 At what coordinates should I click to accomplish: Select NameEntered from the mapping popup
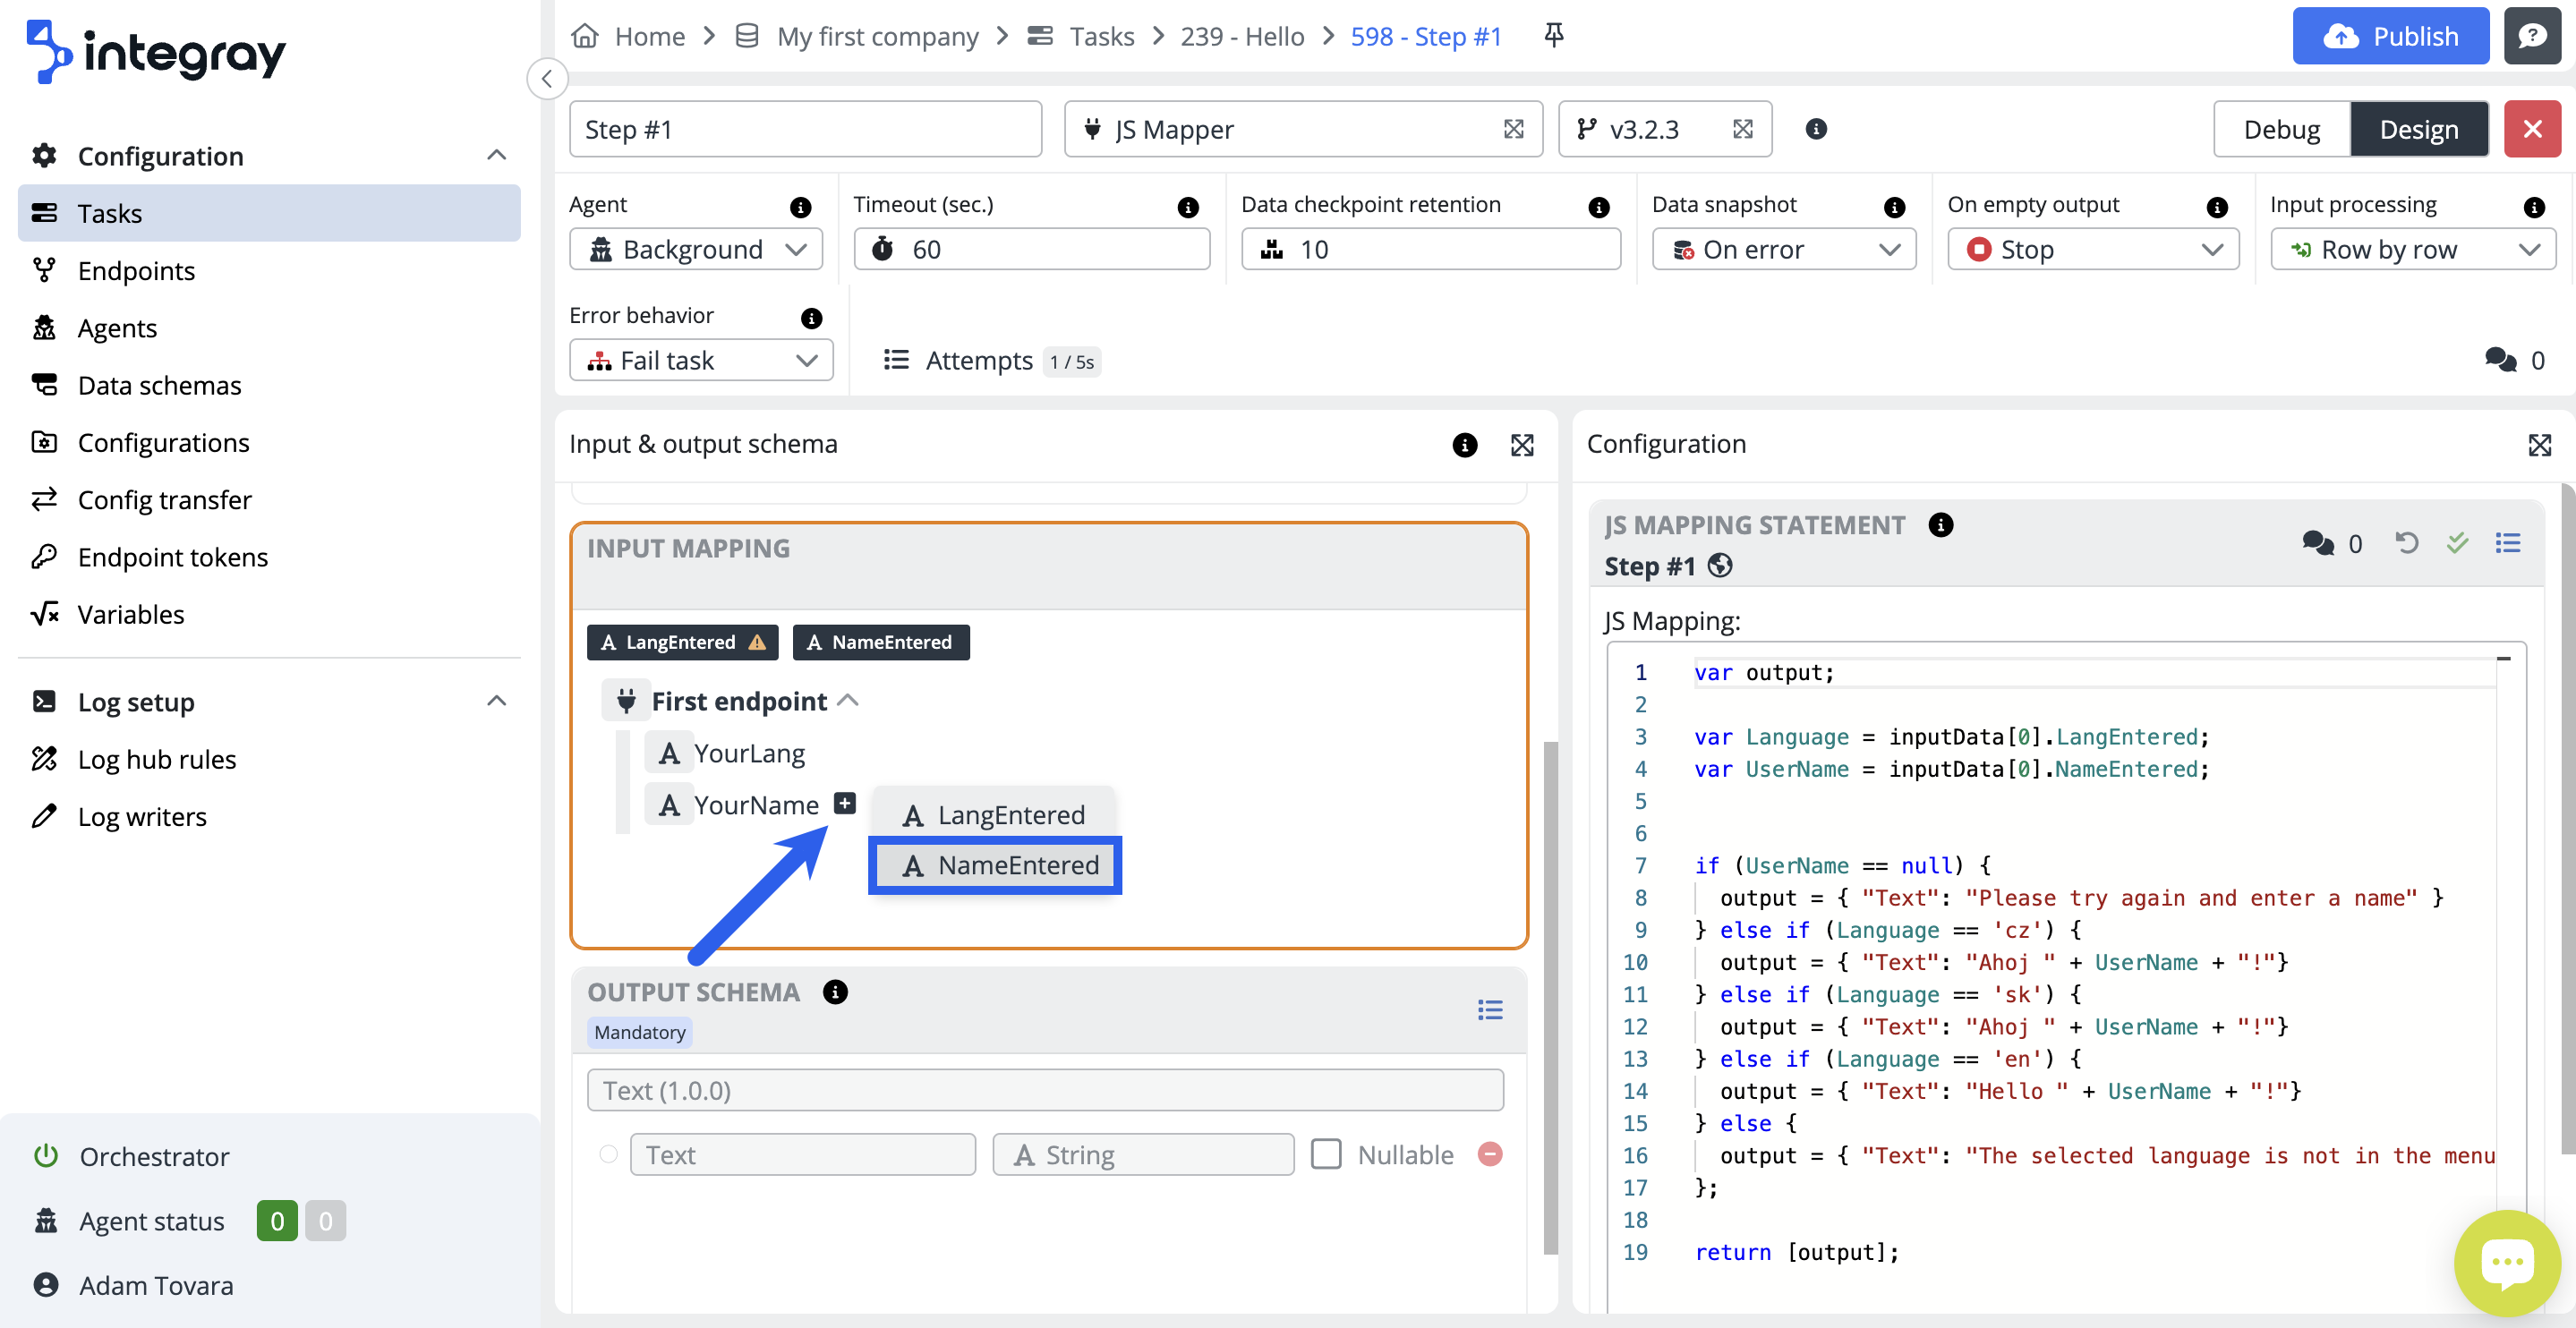tap(996, 865)
